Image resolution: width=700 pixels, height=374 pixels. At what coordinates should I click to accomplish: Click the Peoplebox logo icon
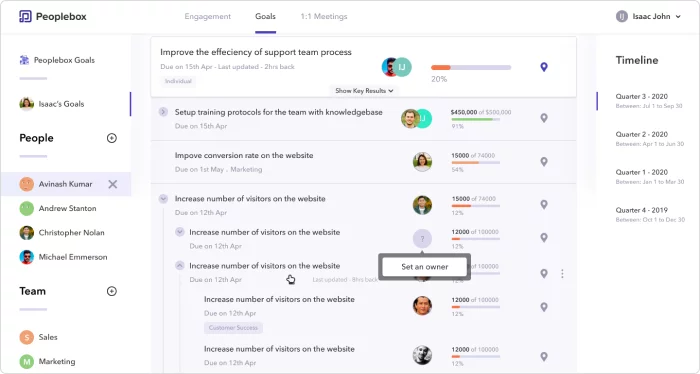click(x=25, y=17)
